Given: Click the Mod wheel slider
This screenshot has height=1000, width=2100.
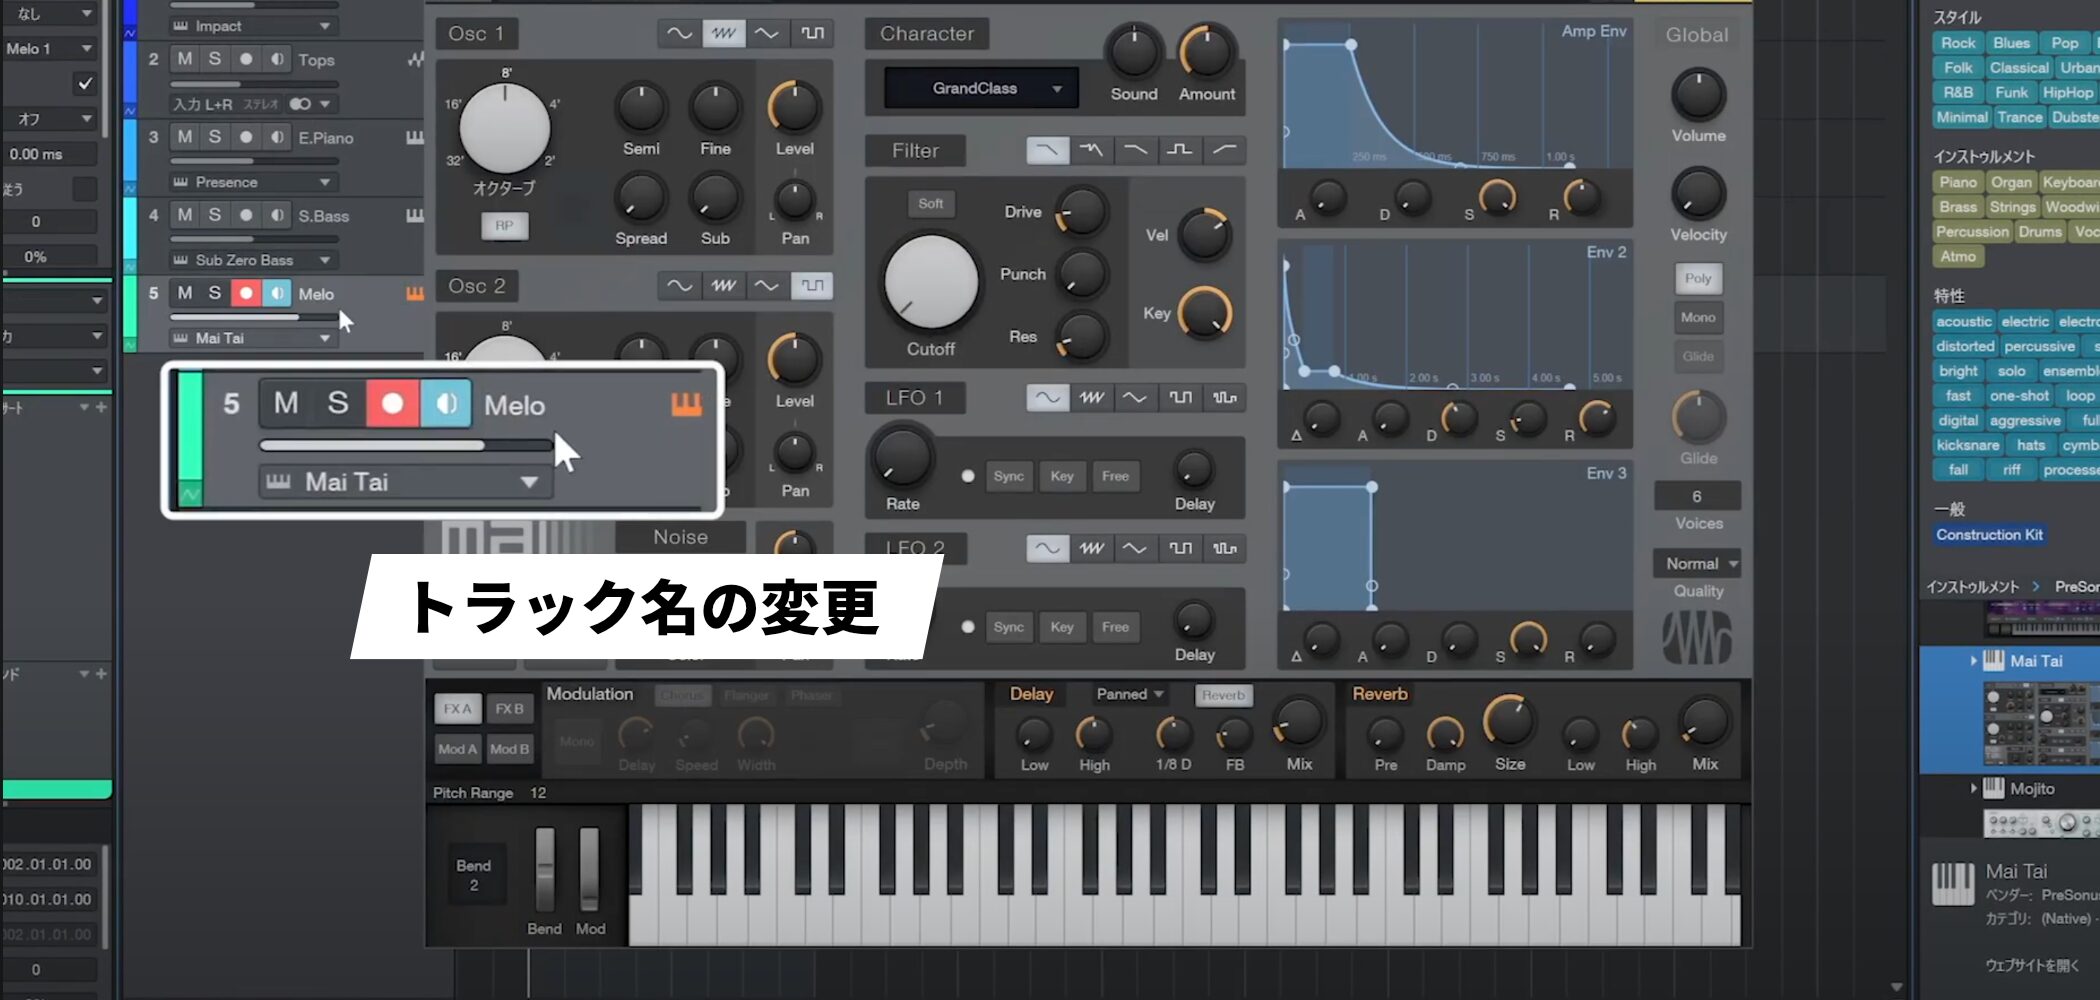Looking at the screenshot, I should pyautogui.click(x=589, y=868).
